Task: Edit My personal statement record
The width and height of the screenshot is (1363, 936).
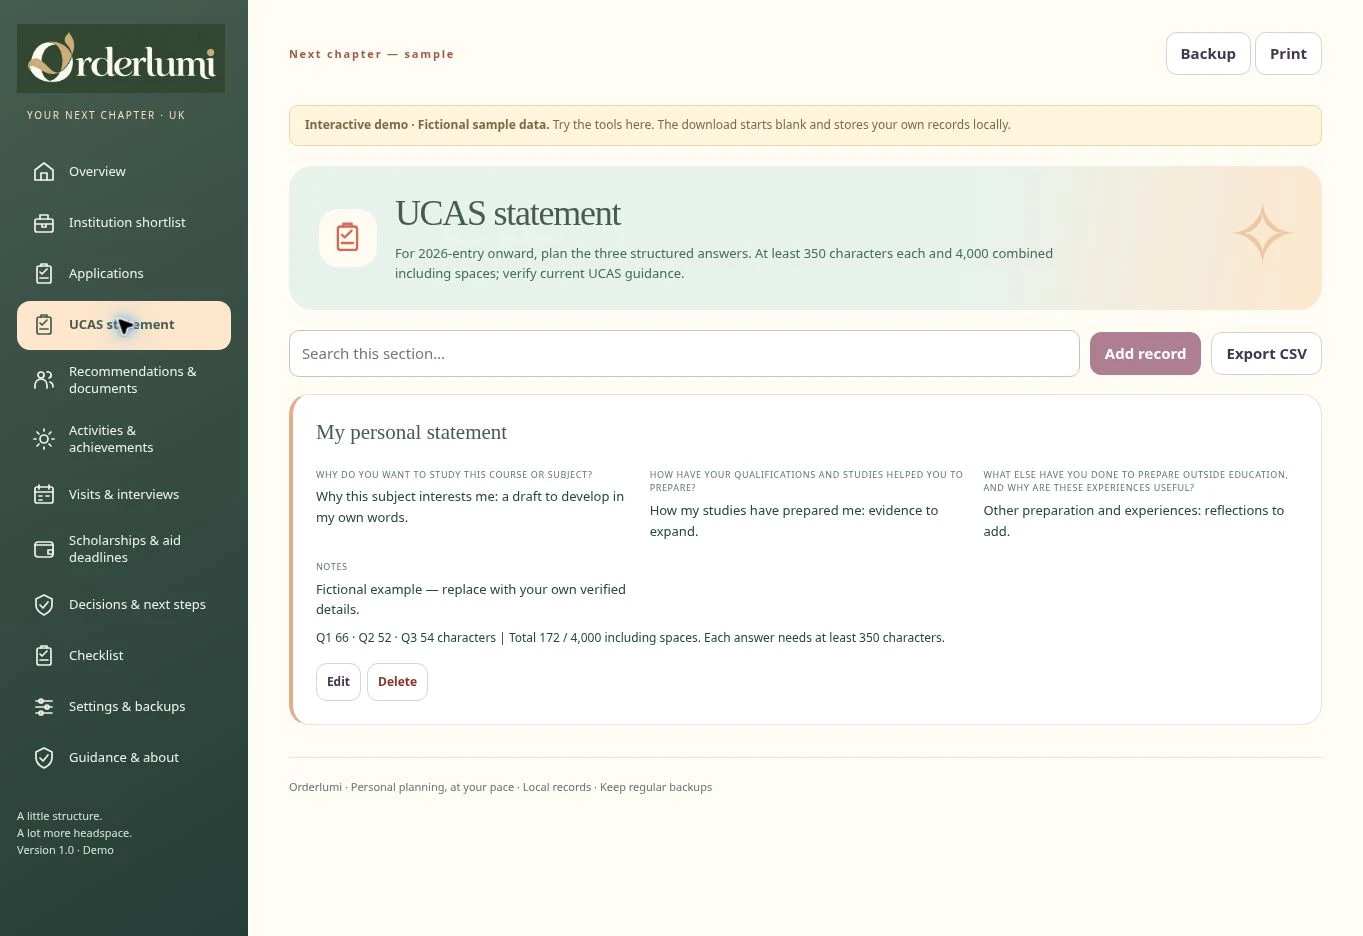Action: (x=338, y=682)
